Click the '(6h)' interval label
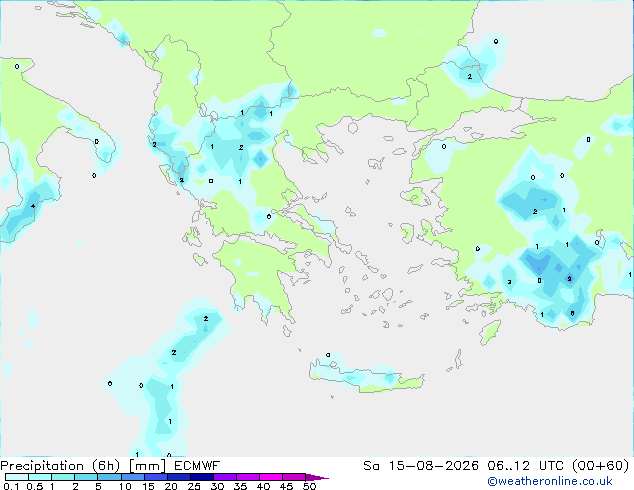The width and height of the screenshot is (634, 490). (x=106, y=466)
